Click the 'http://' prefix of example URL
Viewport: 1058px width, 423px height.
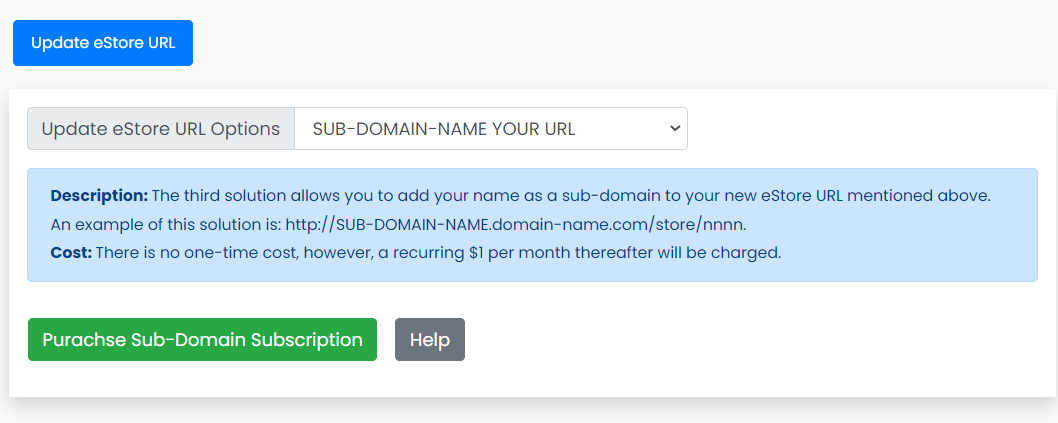[x=309, y=224]
